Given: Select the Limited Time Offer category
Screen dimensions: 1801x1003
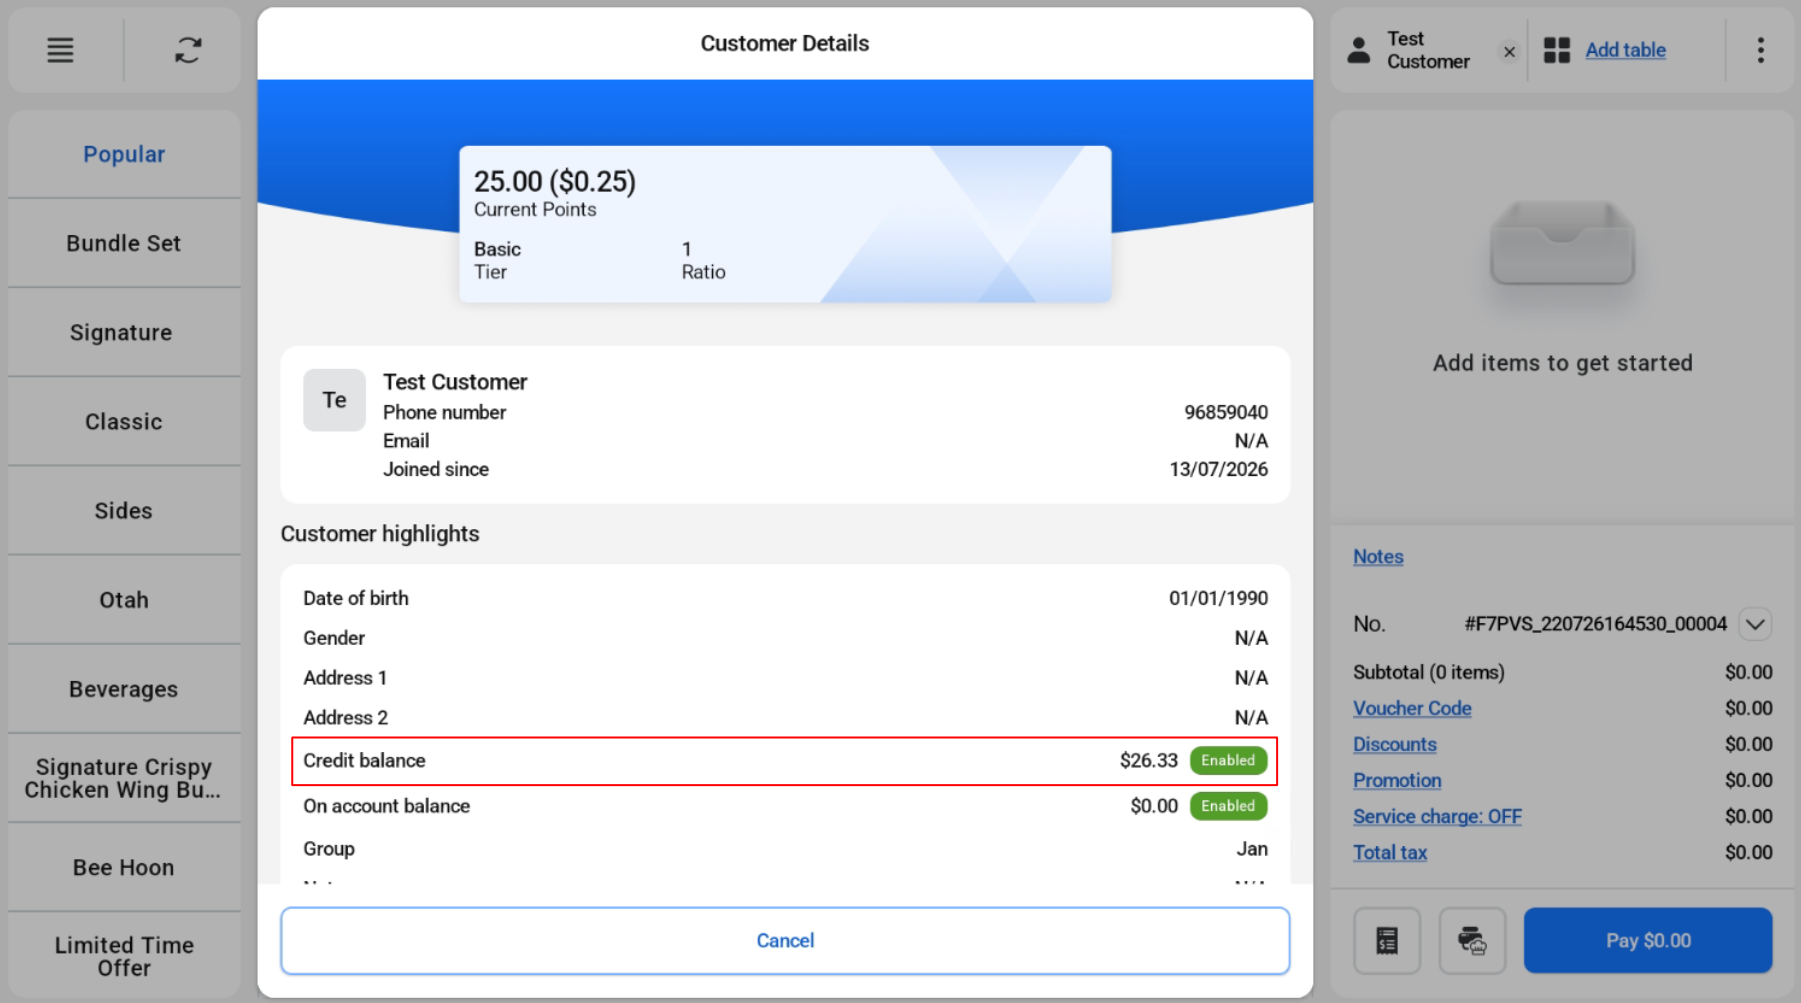Looking at the screenshot, I should tap(124, 956).
